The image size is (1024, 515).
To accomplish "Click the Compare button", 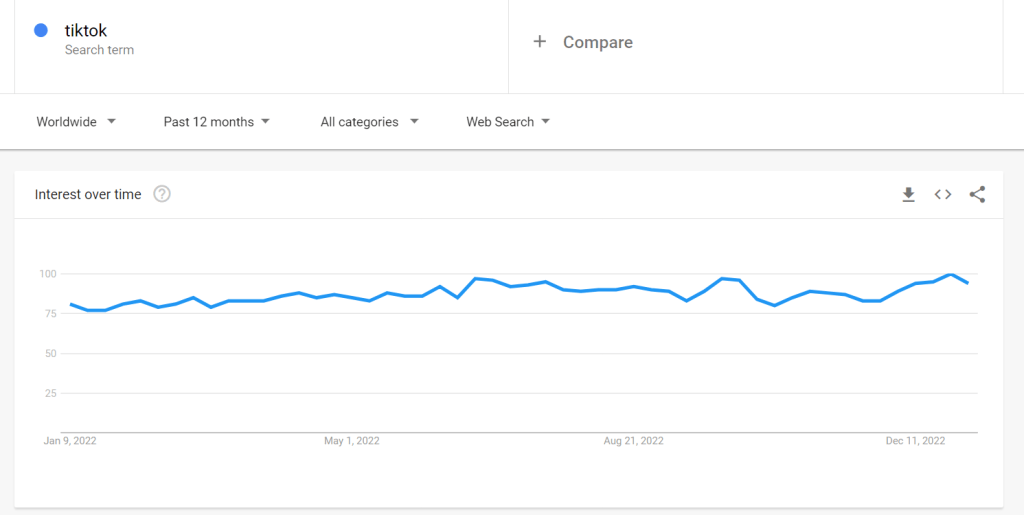I will pyautogui.click(x=597, y=42).
